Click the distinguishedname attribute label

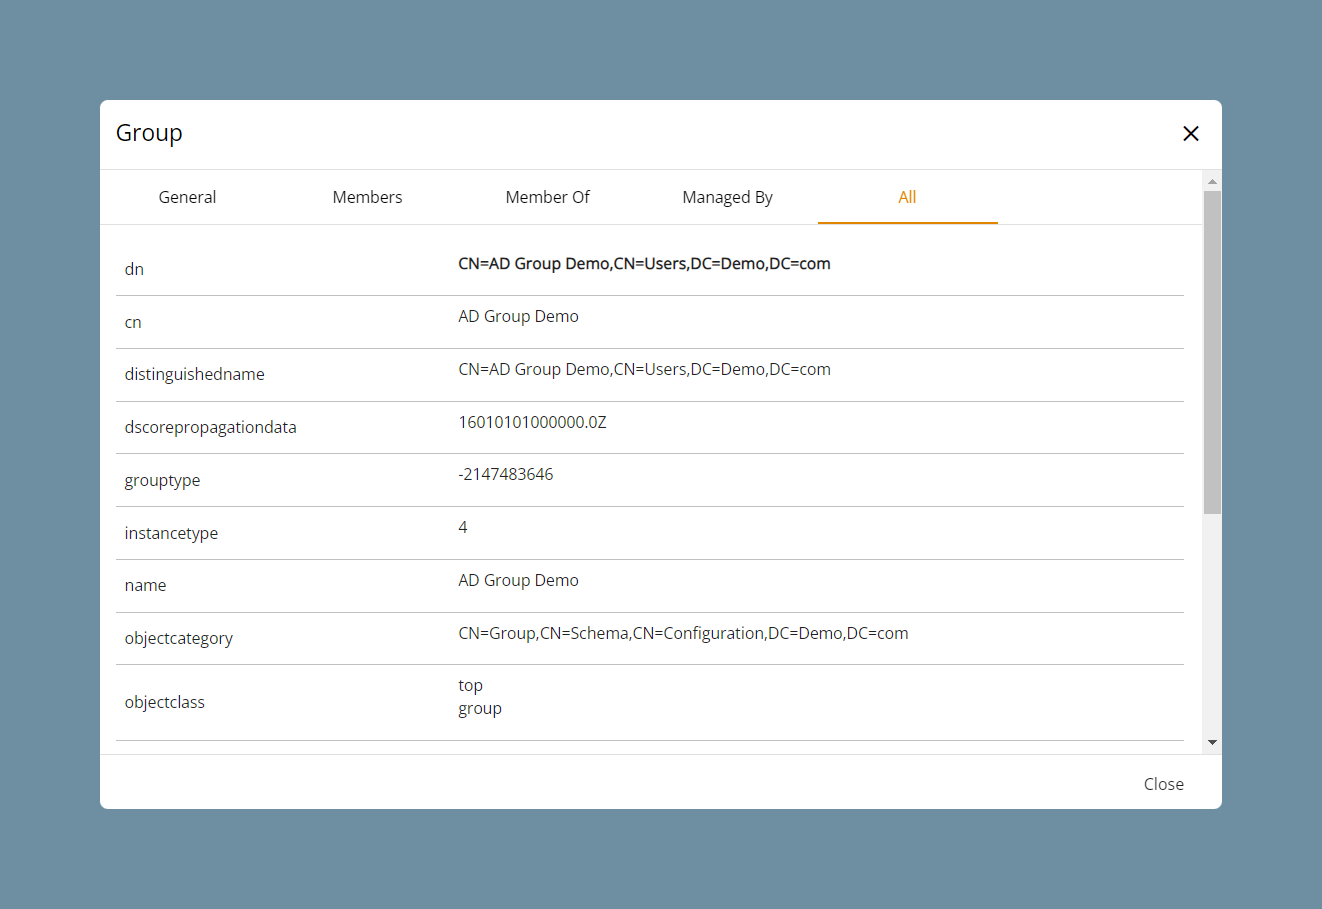[x=194, y=374]
